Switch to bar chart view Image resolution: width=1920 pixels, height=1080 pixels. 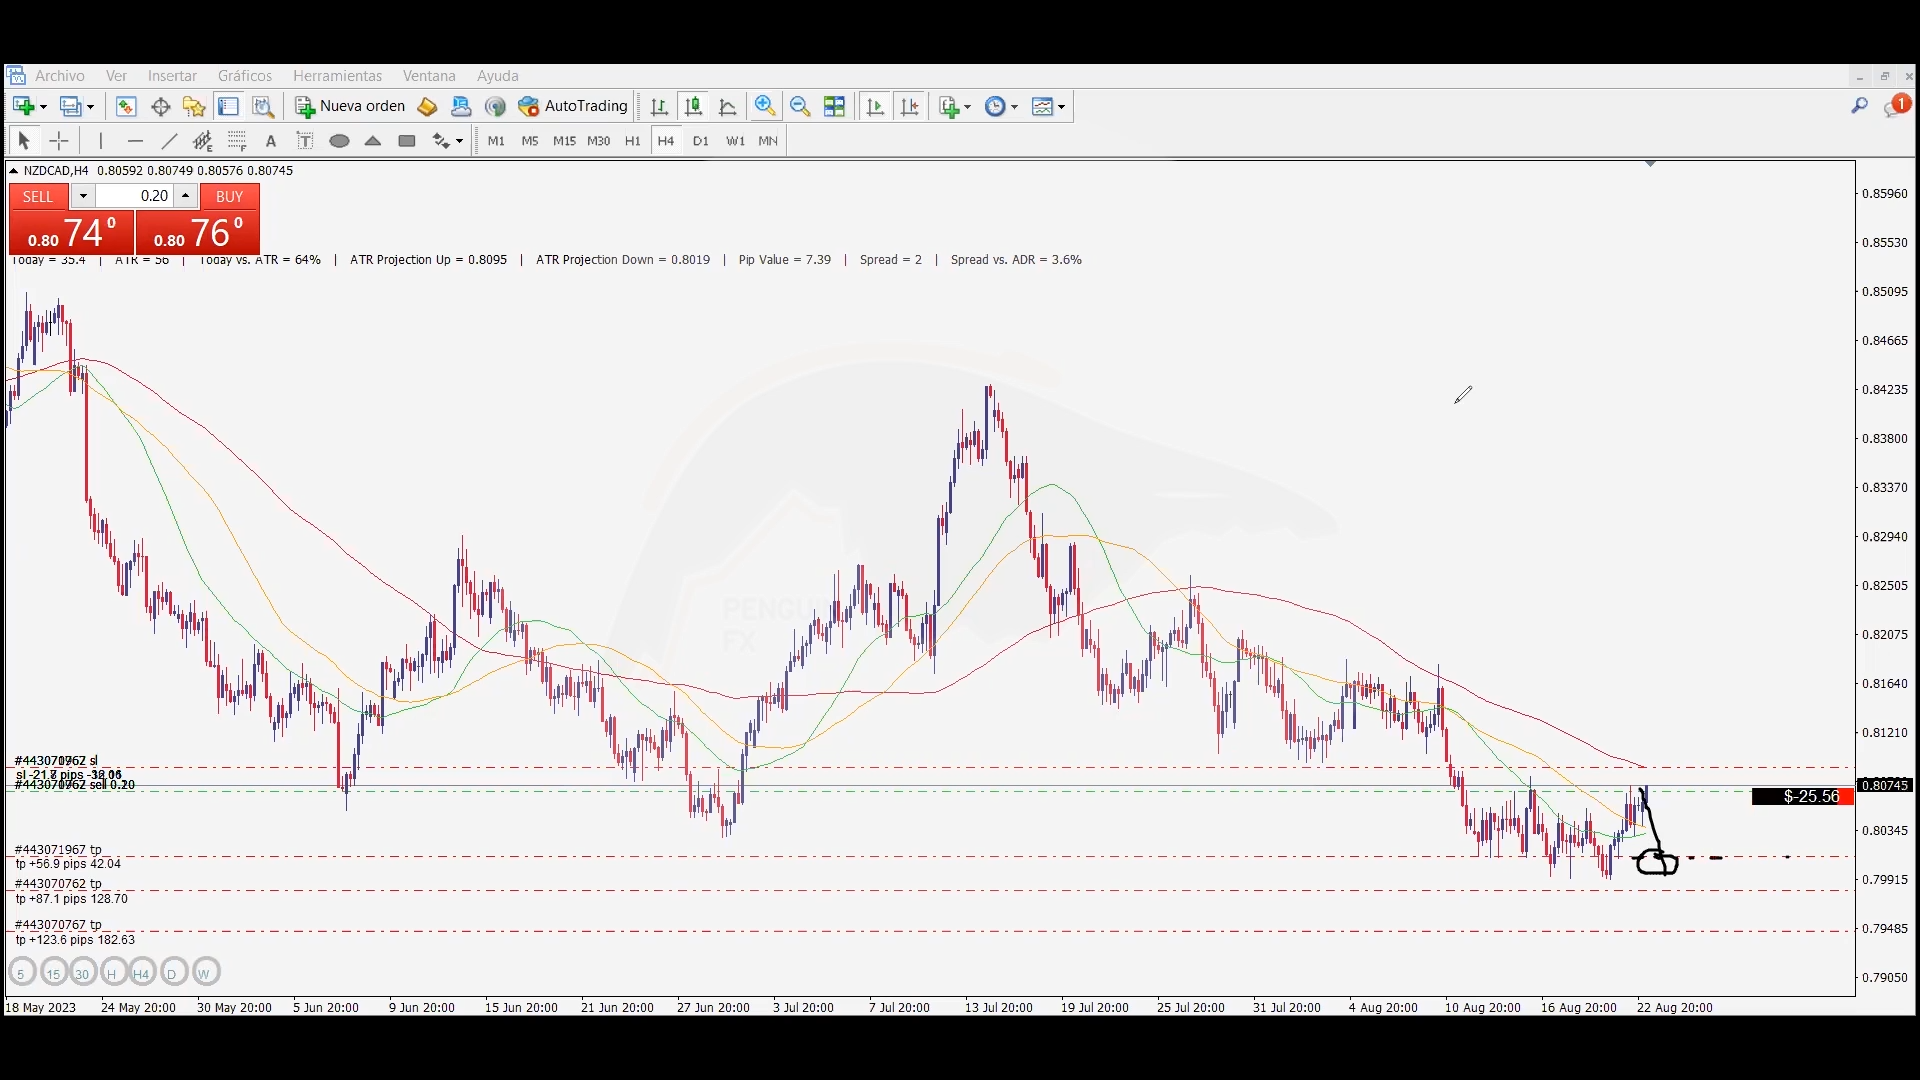[x=659, y=106]
